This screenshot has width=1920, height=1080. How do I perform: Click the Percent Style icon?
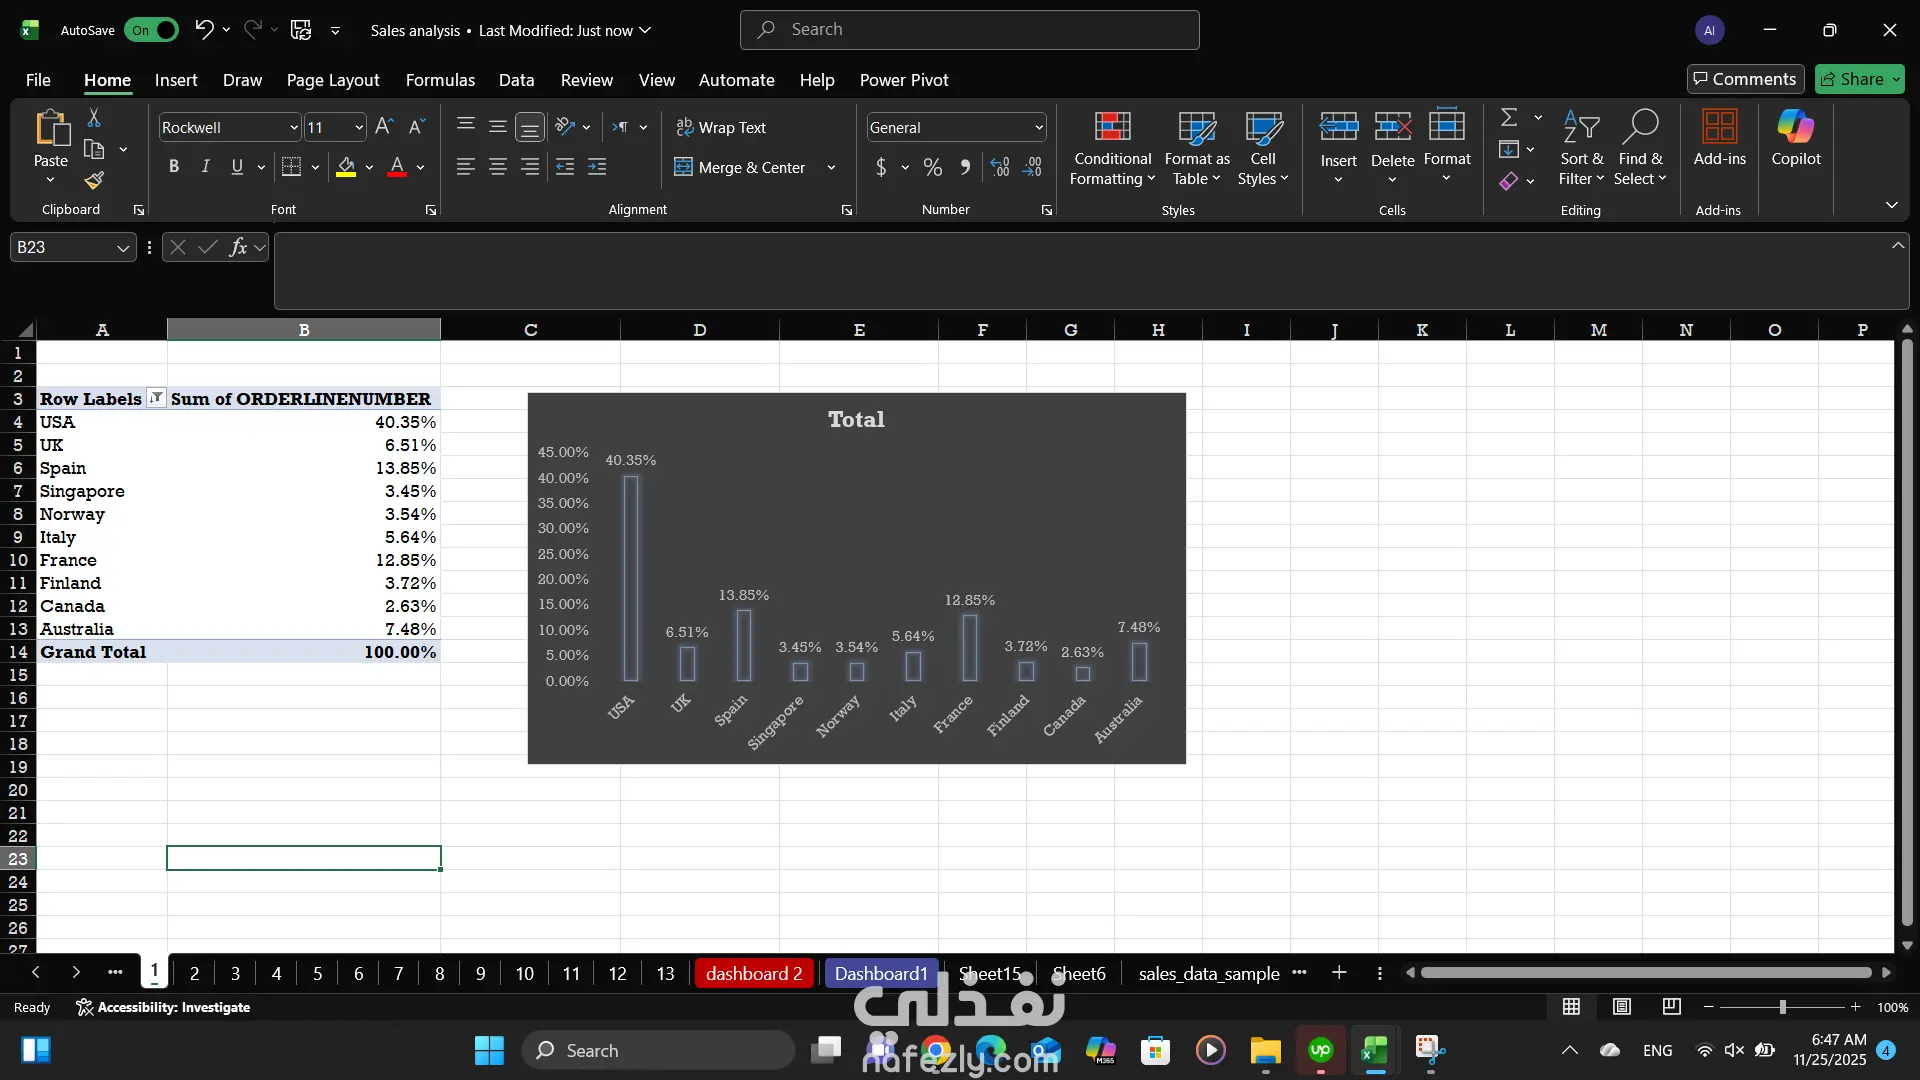[x=932, y=168]
